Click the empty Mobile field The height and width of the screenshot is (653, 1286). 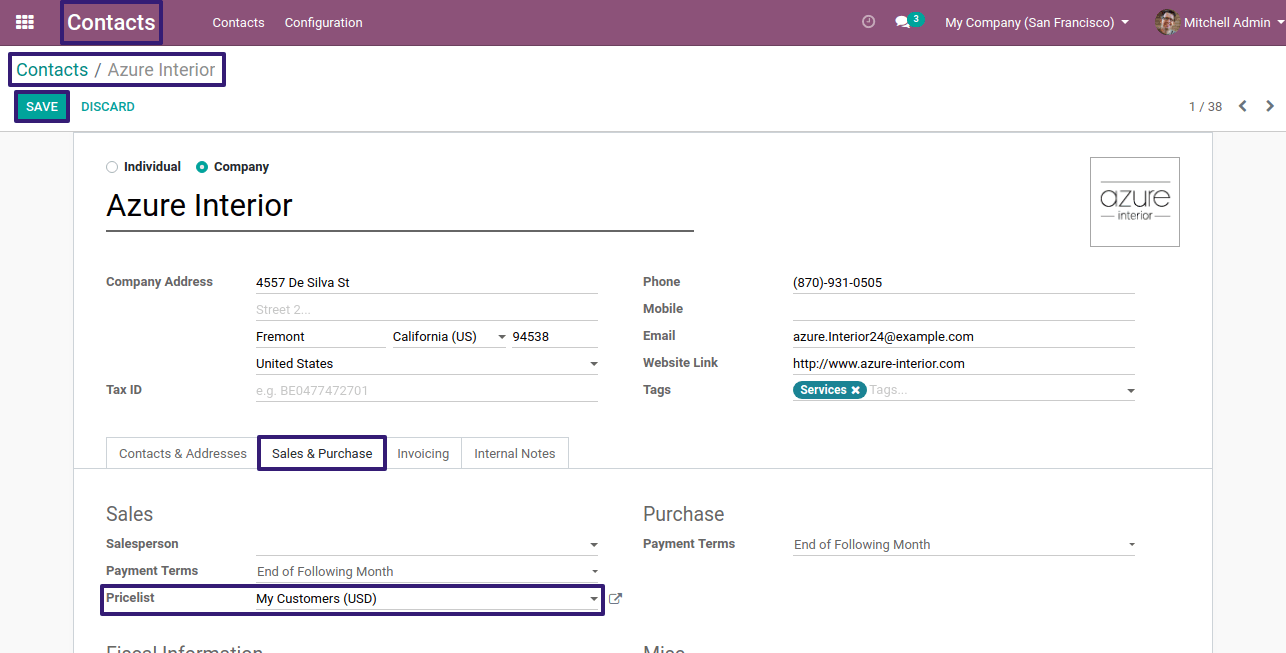[964, 310]
